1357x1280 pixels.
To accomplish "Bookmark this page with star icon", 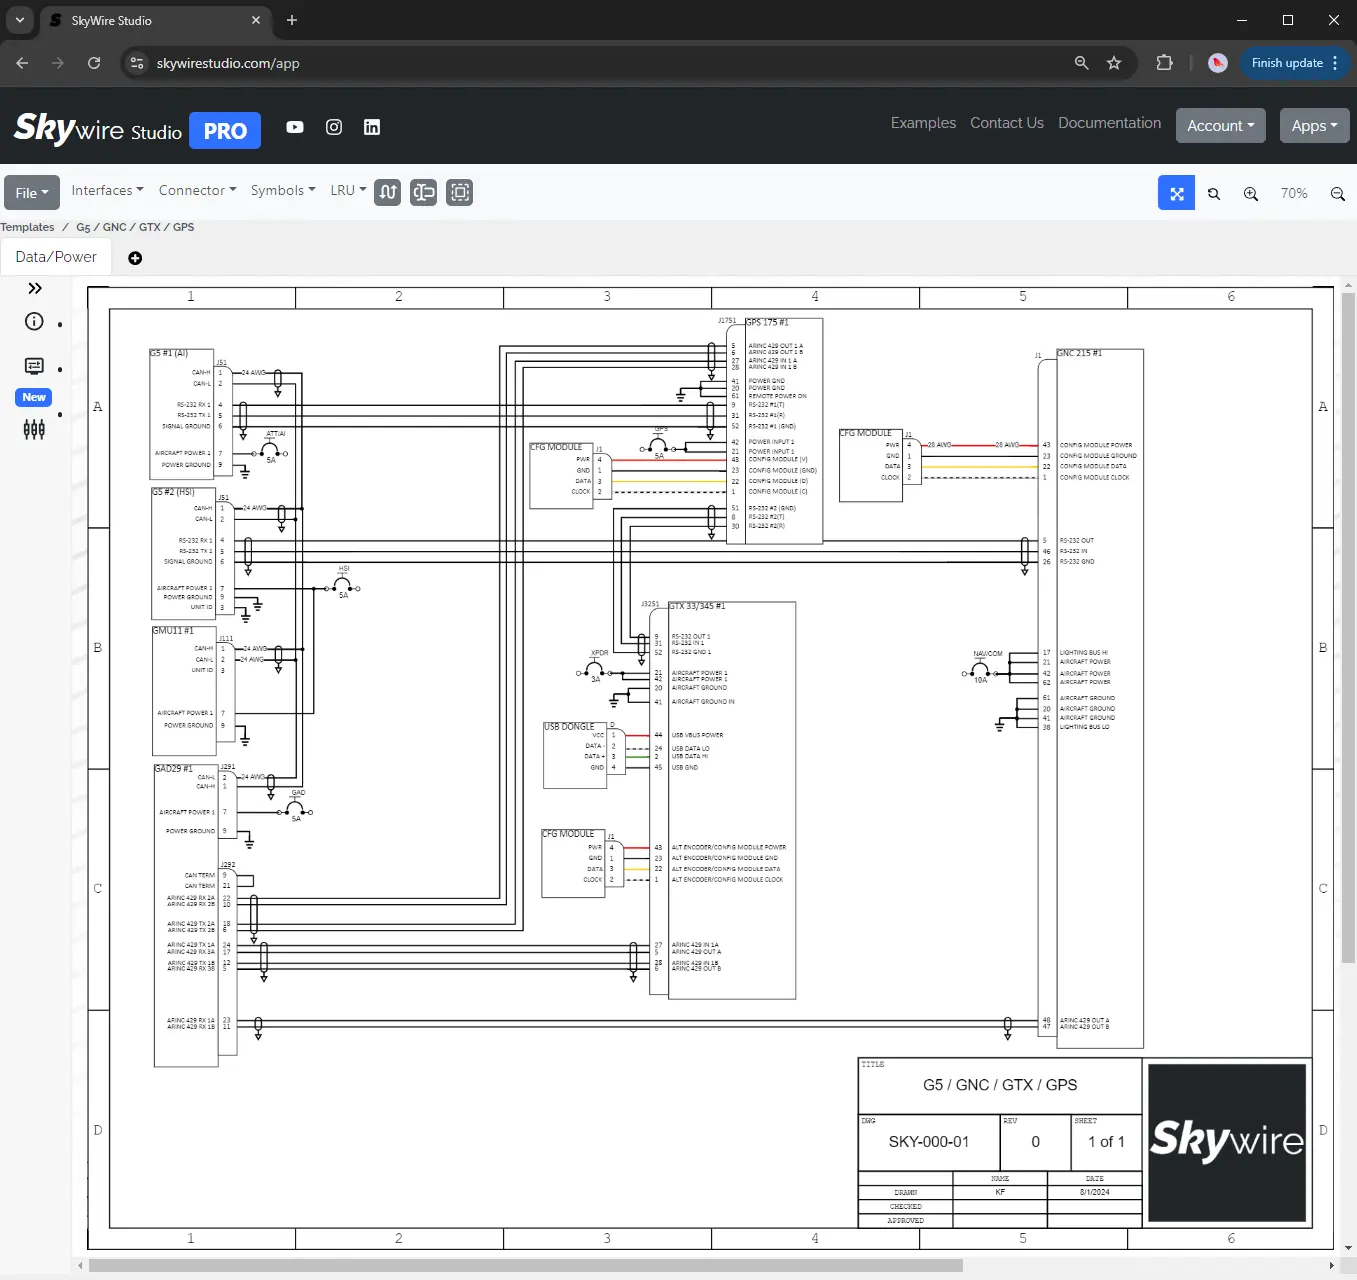I will click(1114, 63).
